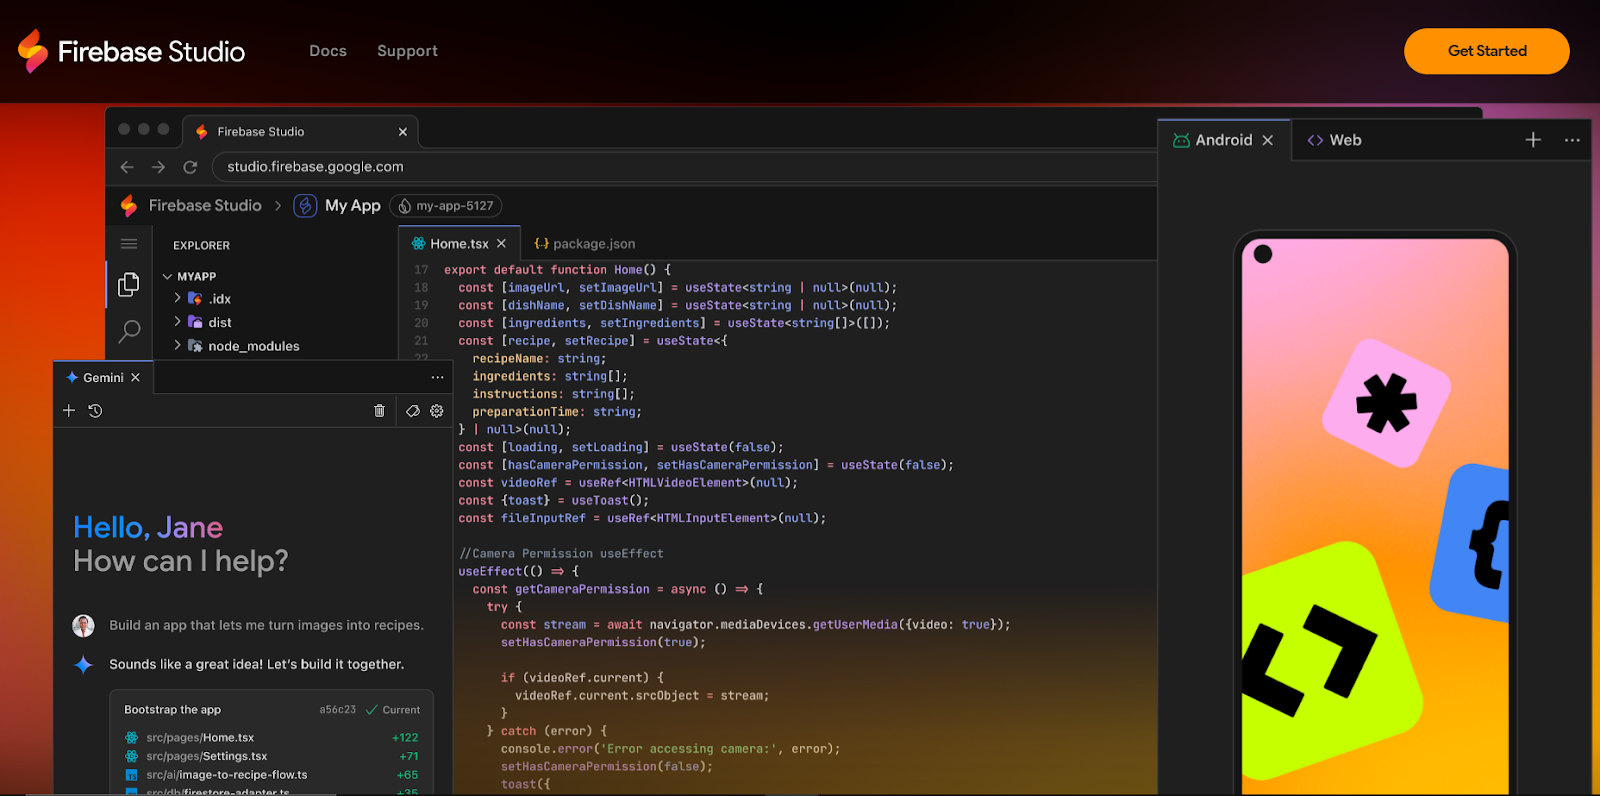1600x796 pixels.
Task: Open hamburger menu above activity bar
Action: (129, 244)
